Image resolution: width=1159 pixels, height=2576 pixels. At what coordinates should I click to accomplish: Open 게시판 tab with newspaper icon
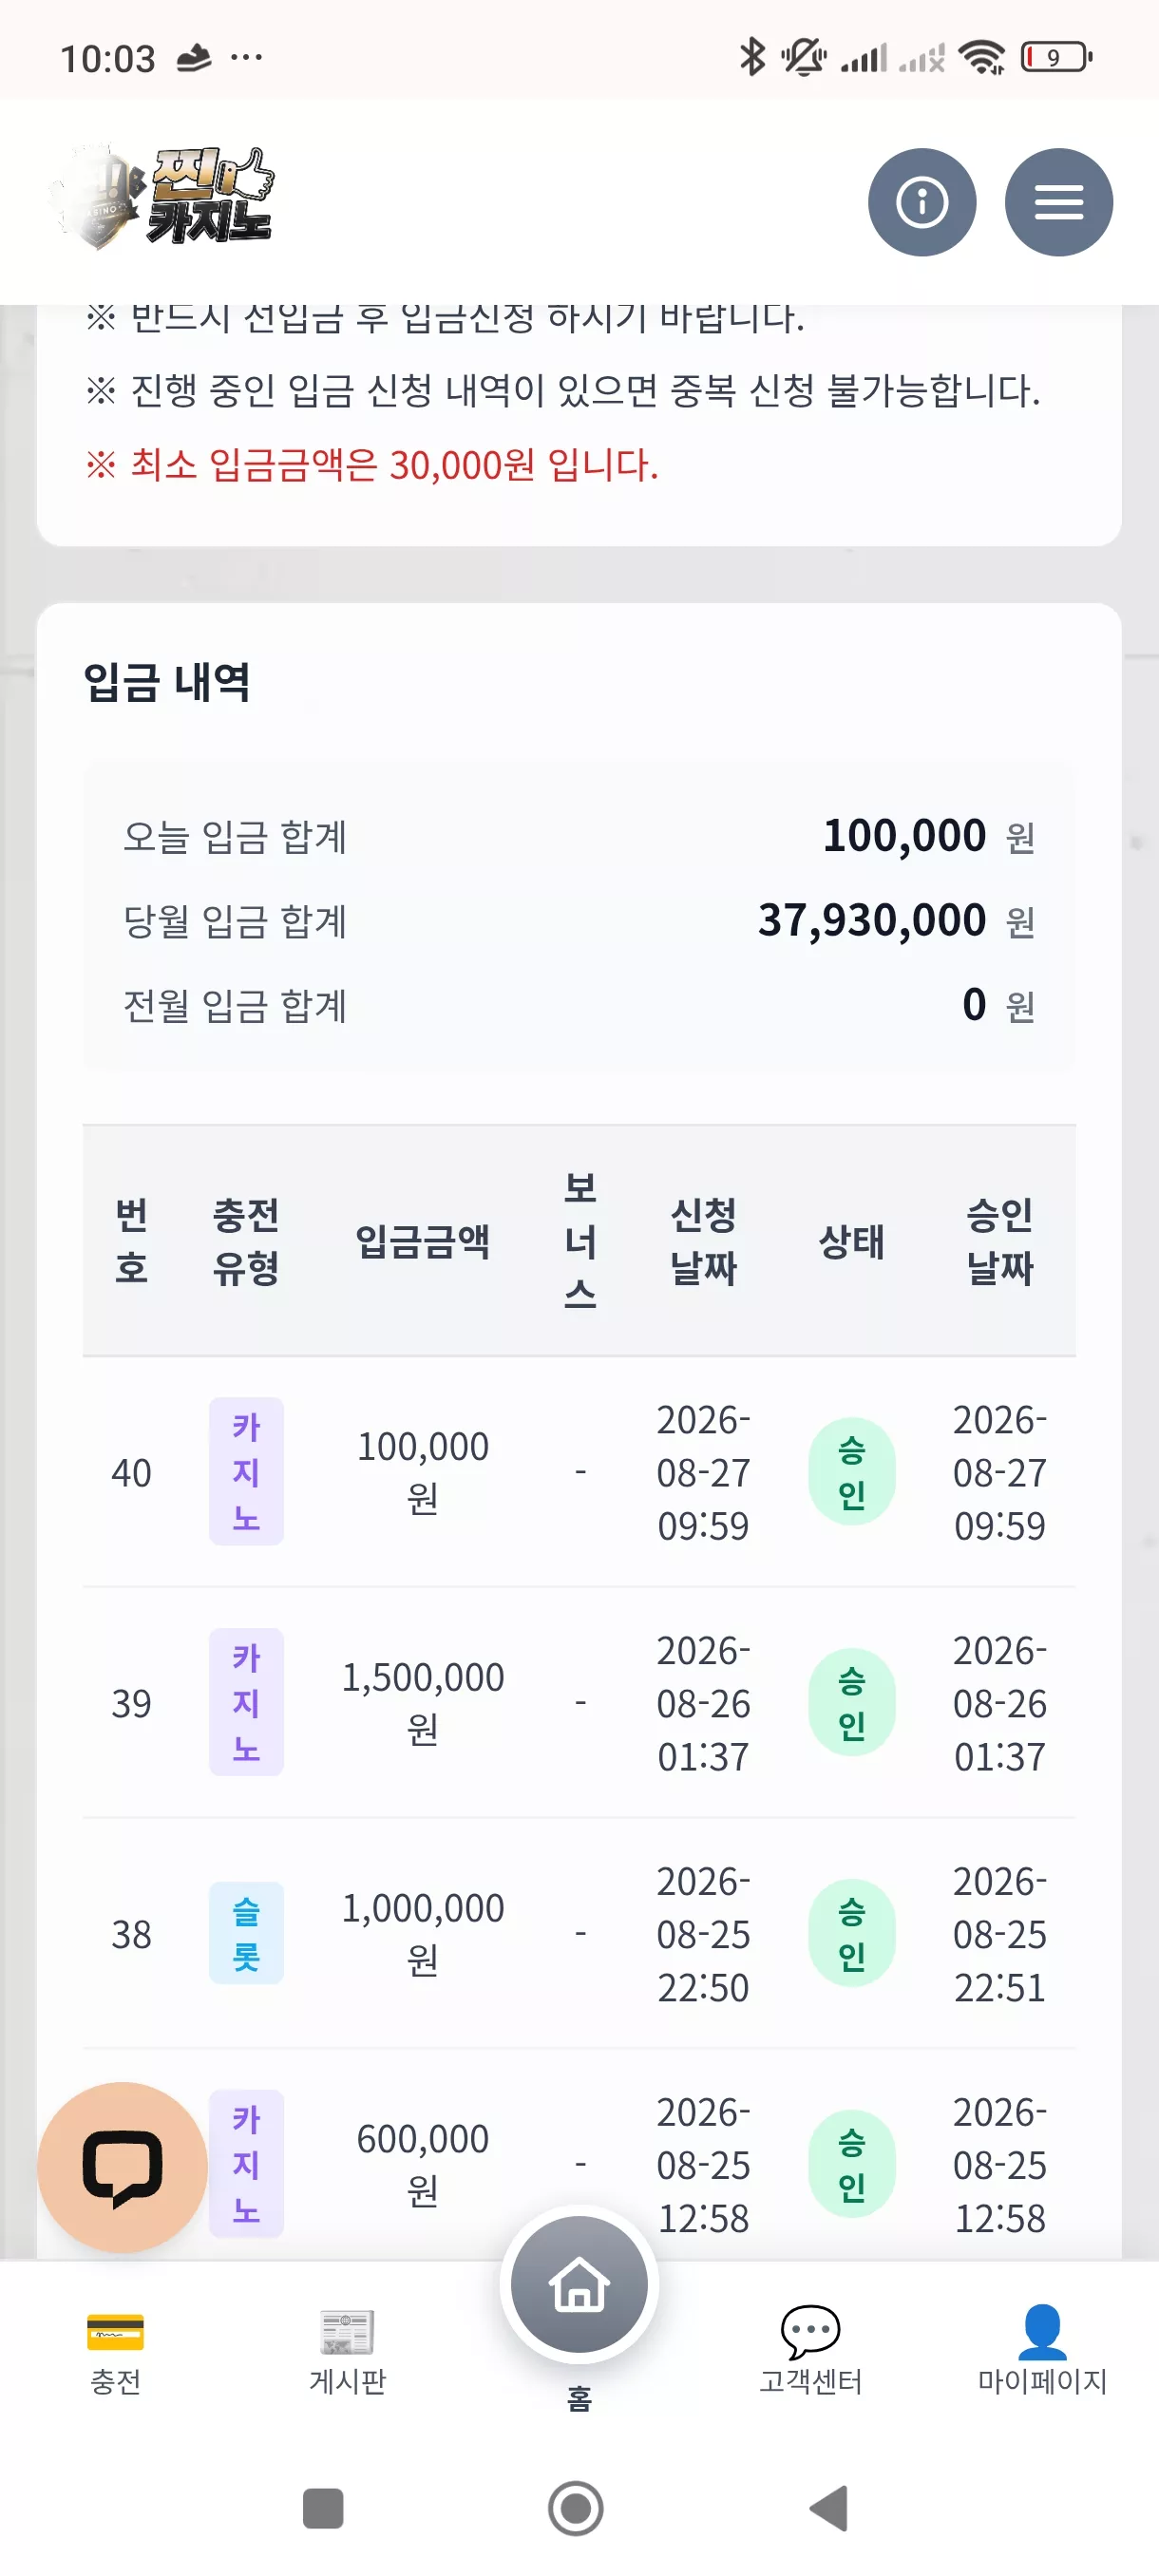click(x=347, y=2354)
